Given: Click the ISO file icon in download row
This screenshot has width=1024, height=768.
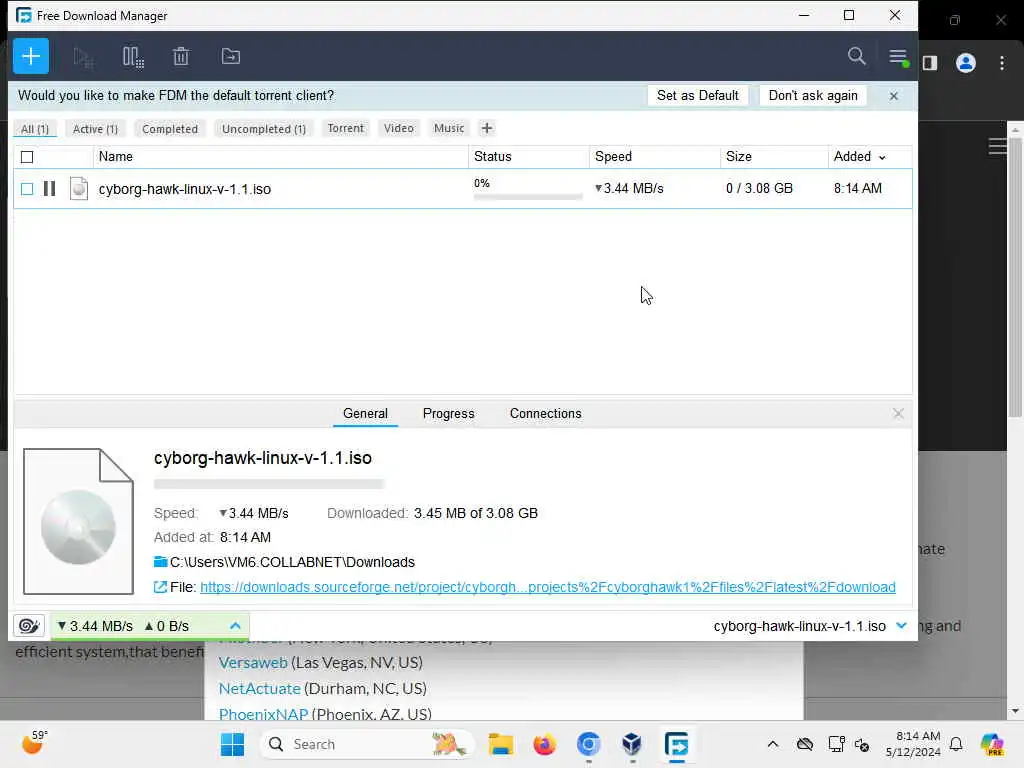Looking at the screenshot, I should [x=78, y=189].
